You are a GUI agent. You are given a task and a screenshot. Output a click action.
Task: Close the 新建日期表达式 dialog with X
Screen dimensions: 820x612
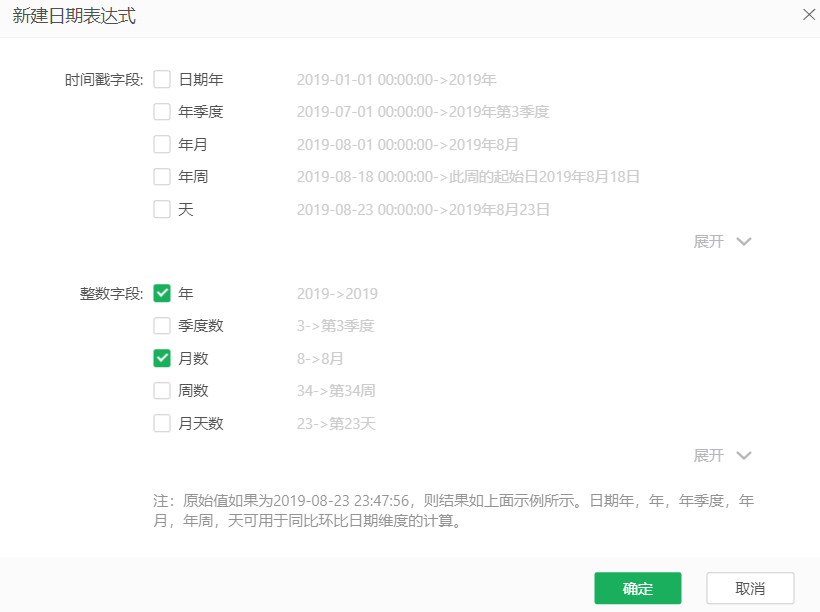[x=808, y=14]
